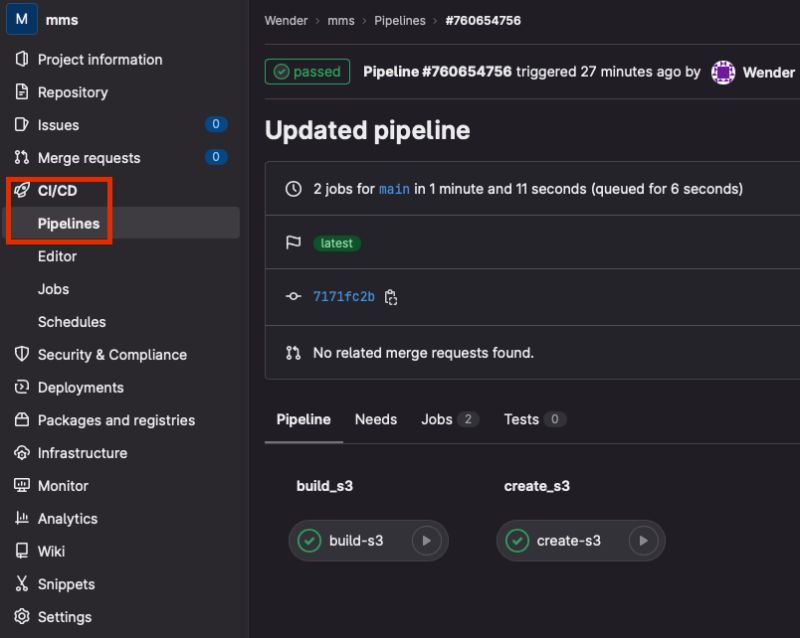Switch to the Needs tab
Image resolution: width=800 pixels, height=638 pixels.
376,420
